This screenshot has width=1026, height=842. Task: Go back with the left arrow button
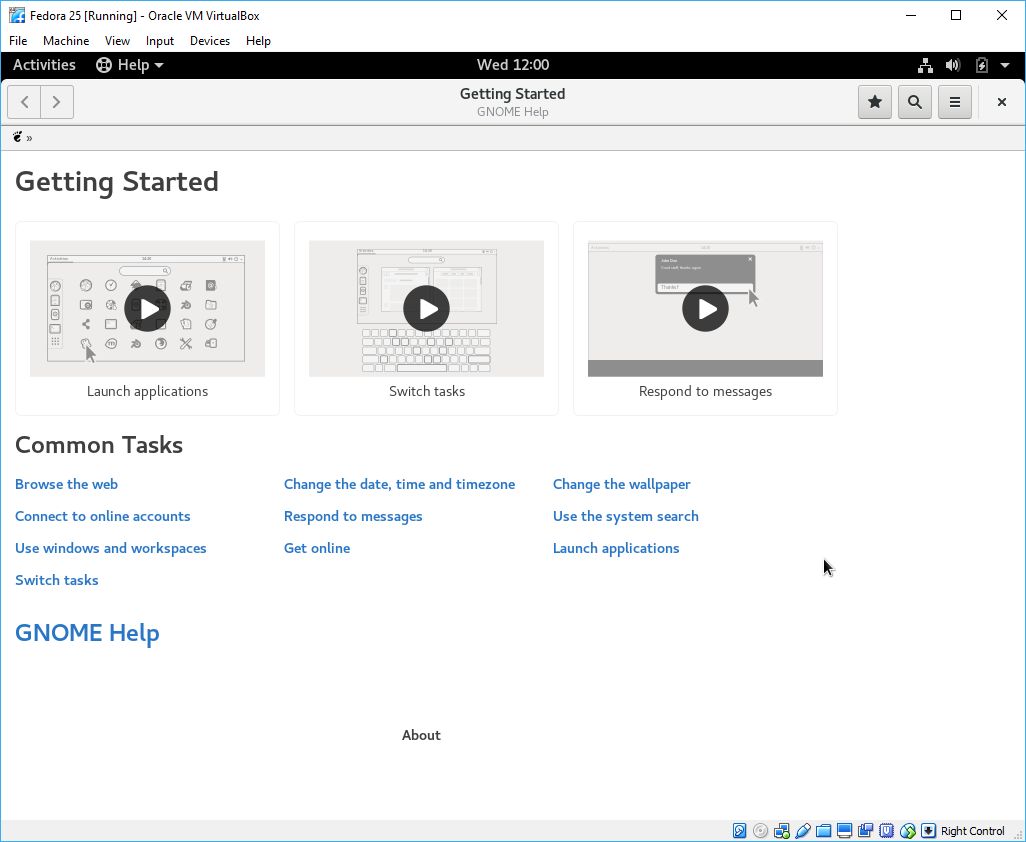(x=24, y=102)
